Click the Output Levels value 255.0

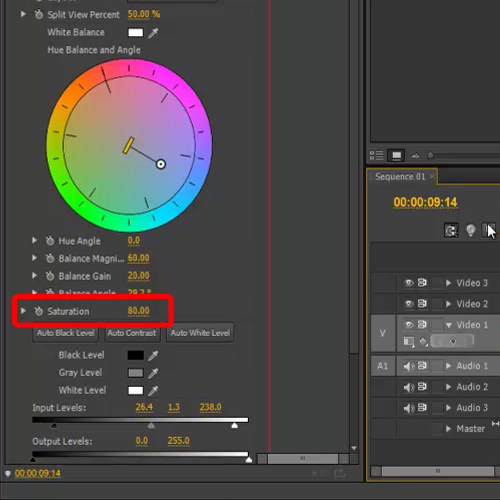(178, 441)
